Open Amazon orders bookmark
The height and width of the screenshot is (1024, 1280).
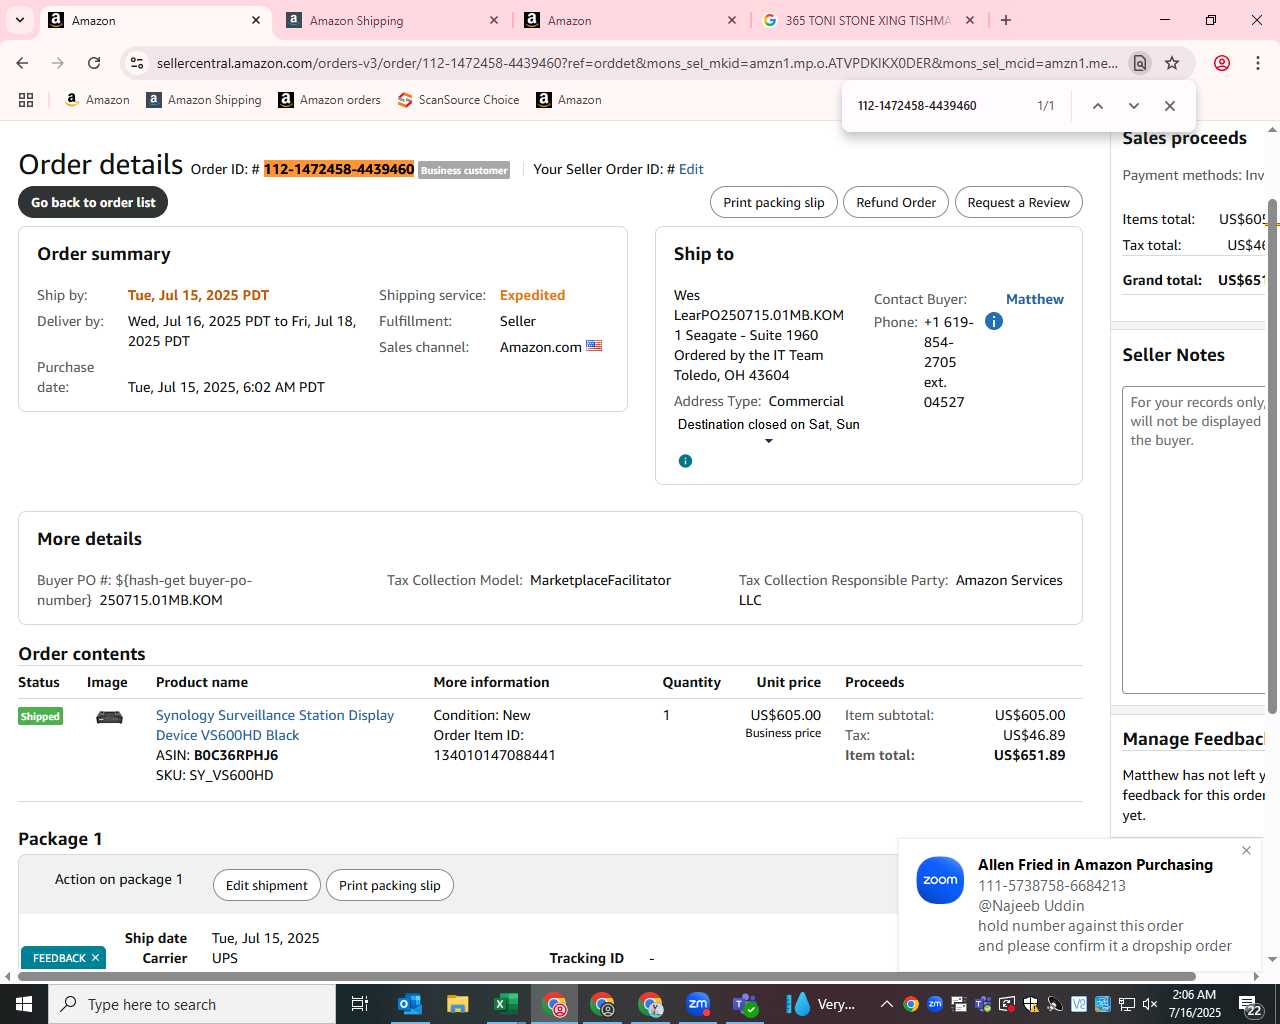click(x=330, y=100)
